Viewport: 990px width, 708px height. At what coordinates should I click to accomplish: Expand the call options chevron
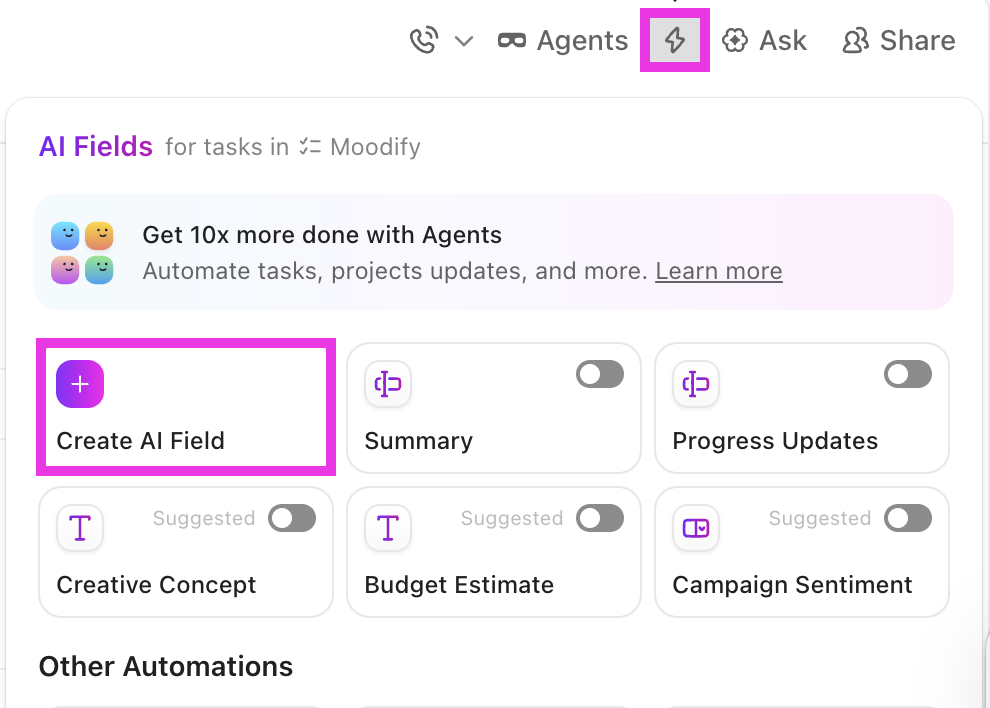tap(464, 42)
